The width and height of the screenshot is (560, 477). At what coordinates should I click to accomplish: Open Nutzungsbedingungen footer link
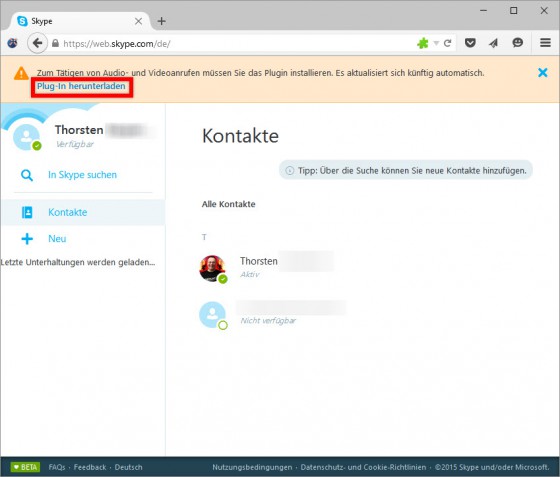252,467
